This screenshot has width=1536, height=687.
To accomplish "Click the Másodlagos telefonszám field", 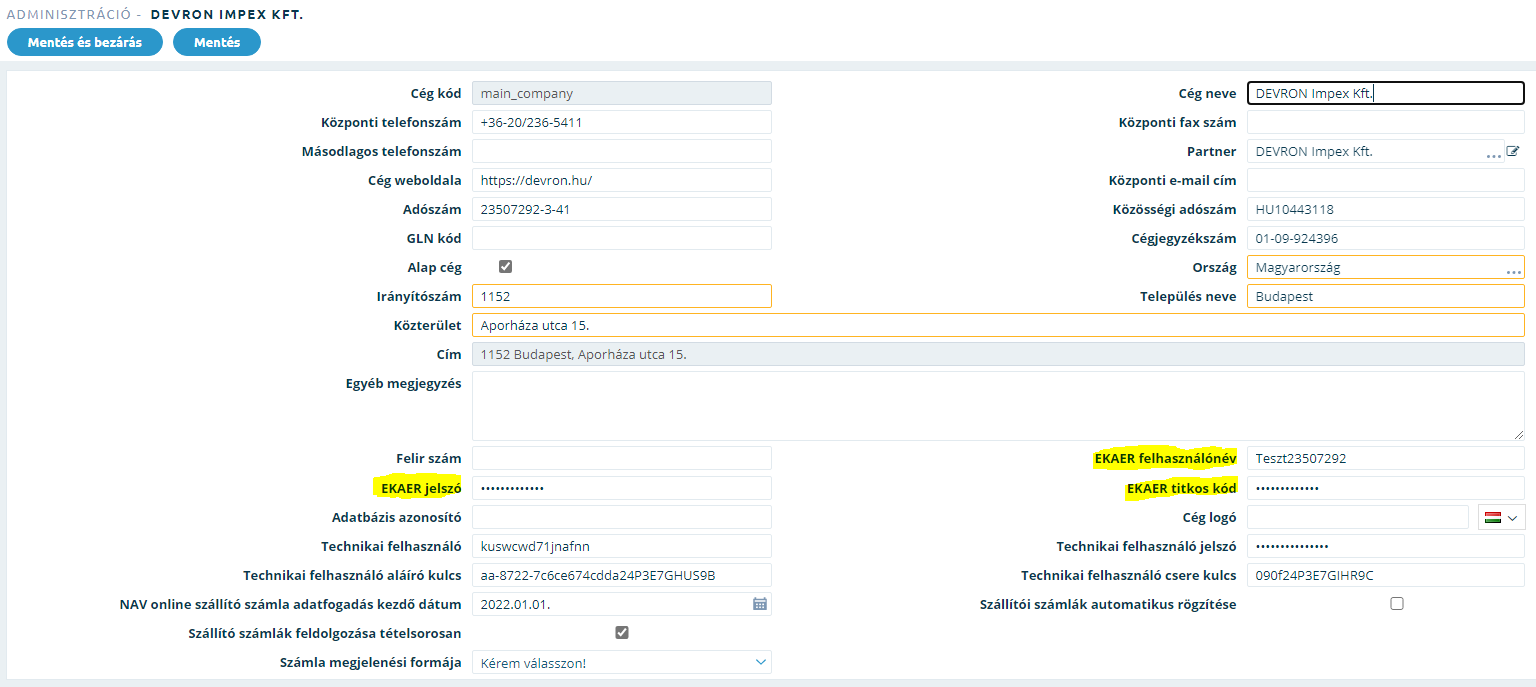I will (622, 151).
